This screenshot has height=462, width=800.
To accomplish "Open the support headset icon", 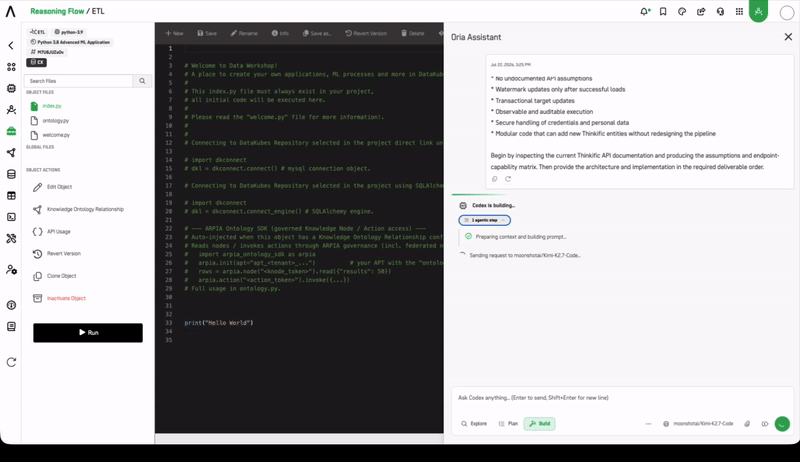I will [720, 11].
